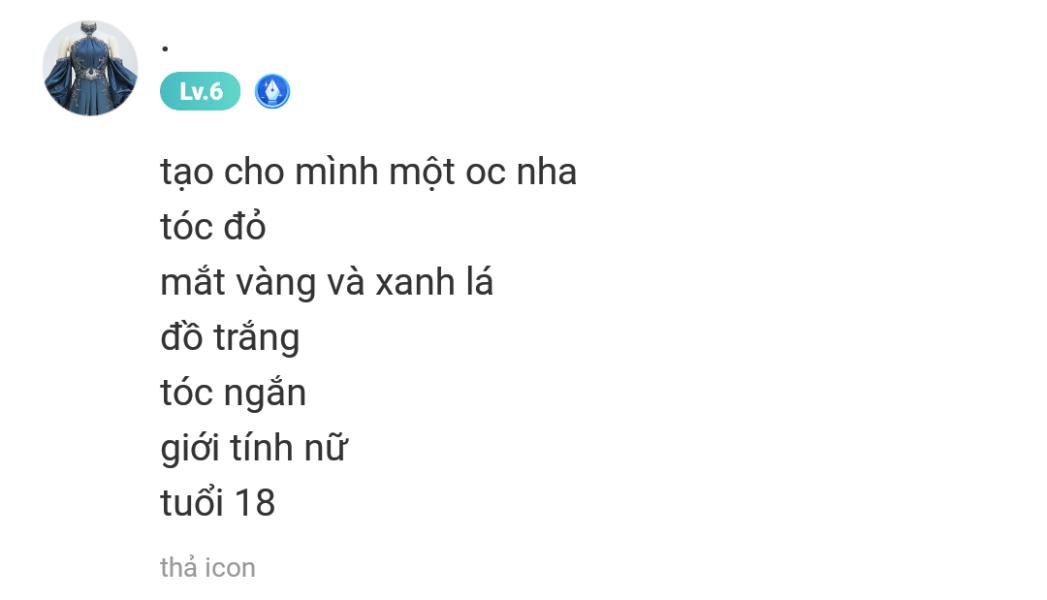This screenshot has width=1047, height=600.
Task: Click the word "trắng" in the comment
Action: click(256, 338)
